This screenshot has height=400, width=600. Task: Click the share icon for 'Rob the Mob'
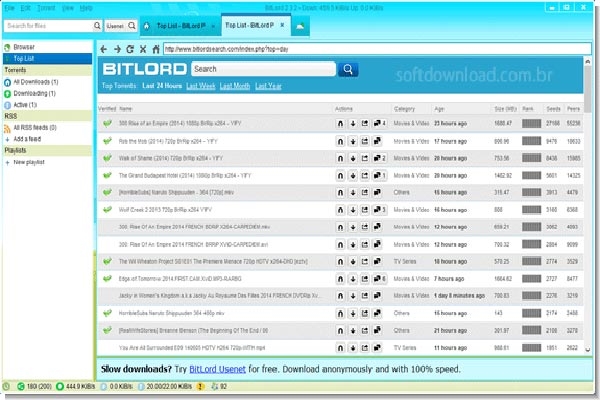[x=365, y=141]
